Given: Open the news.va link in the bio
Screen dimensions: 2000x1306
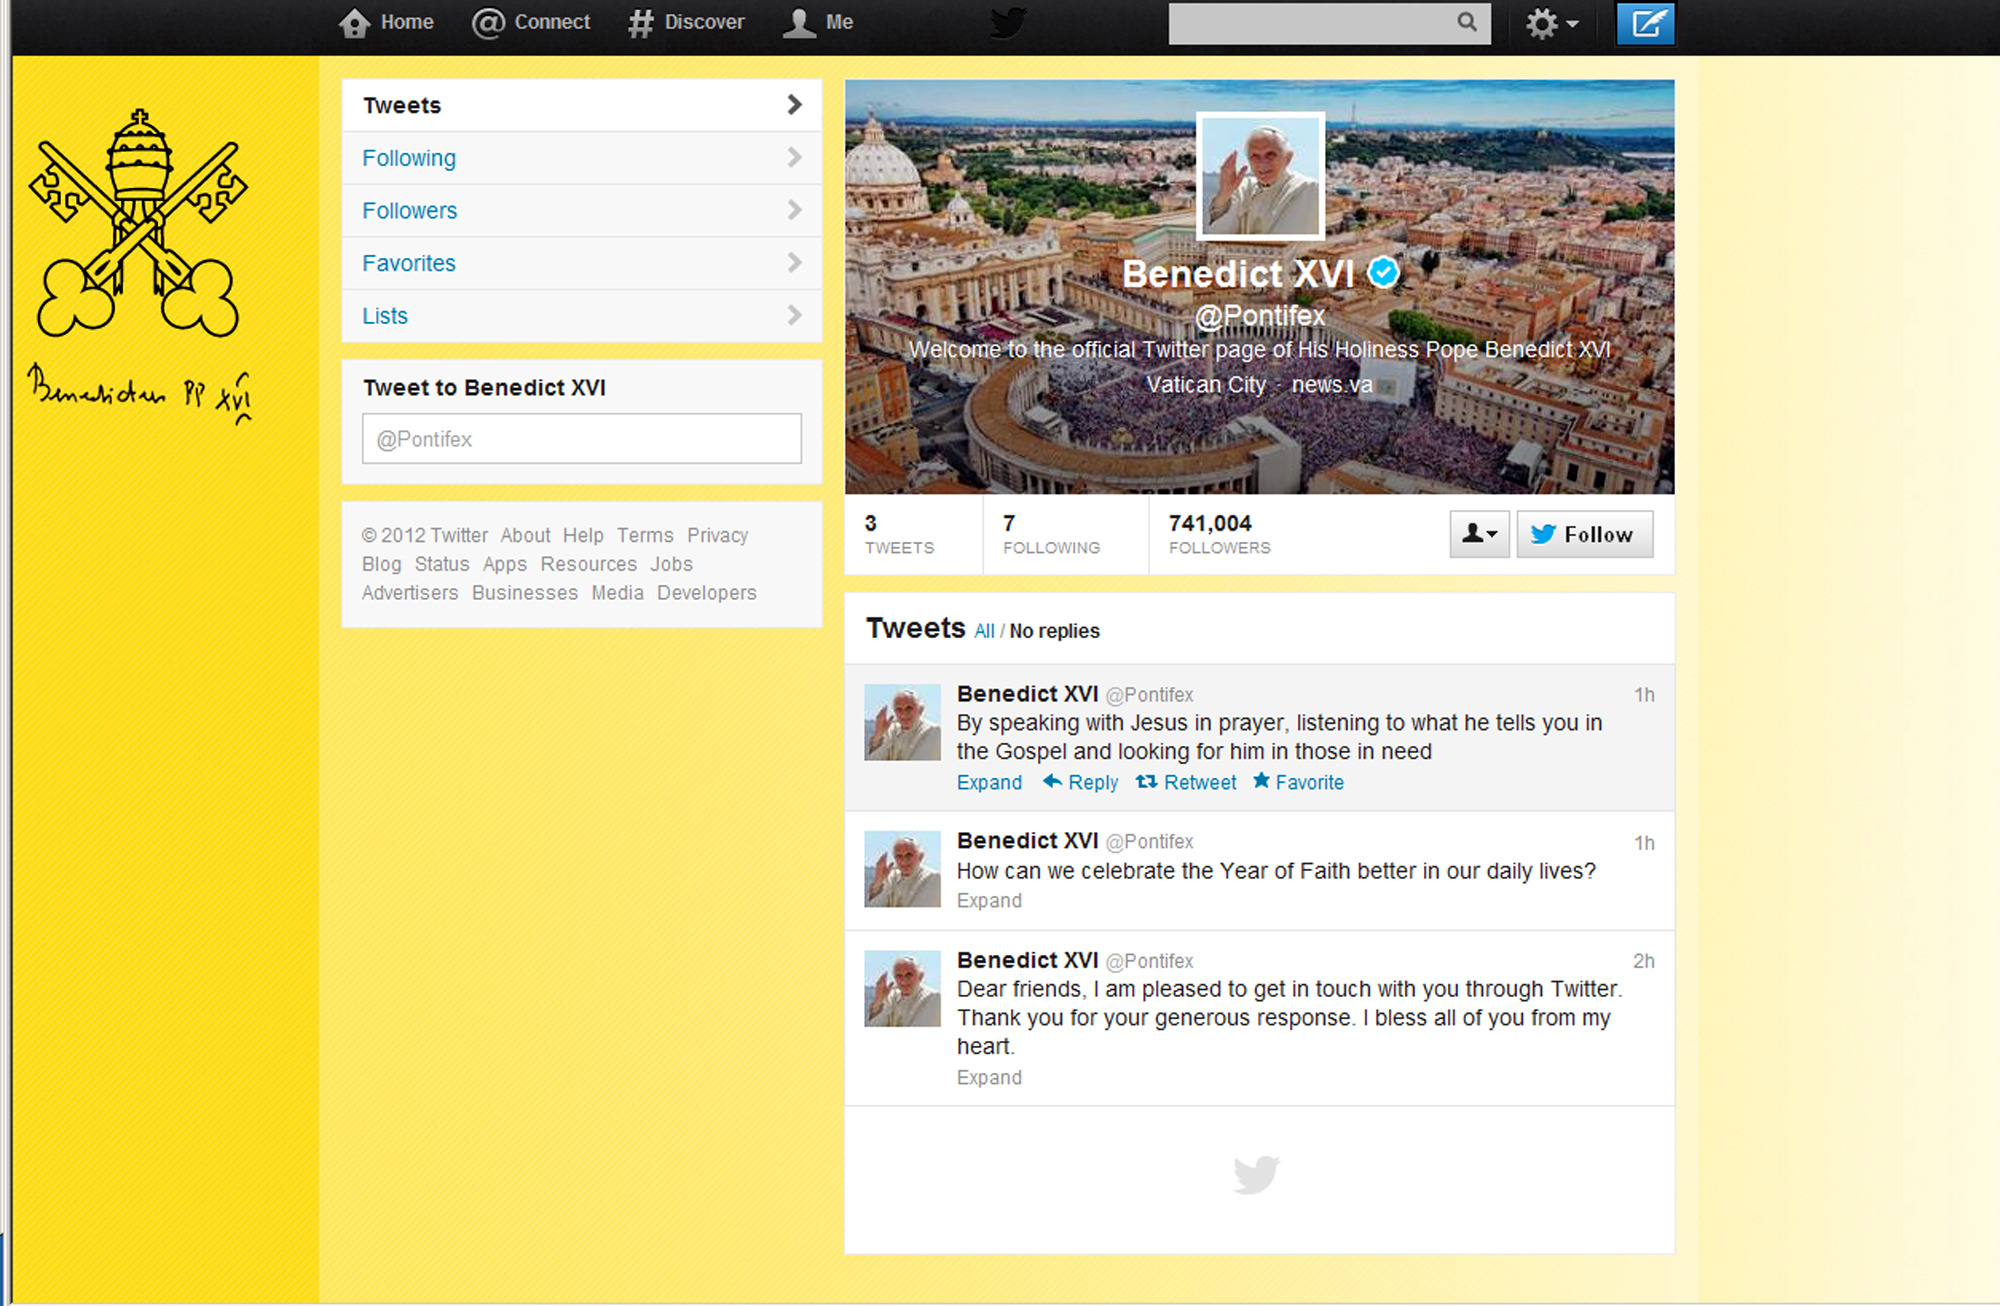Looking at the screenshot, I should point(1332,384).
